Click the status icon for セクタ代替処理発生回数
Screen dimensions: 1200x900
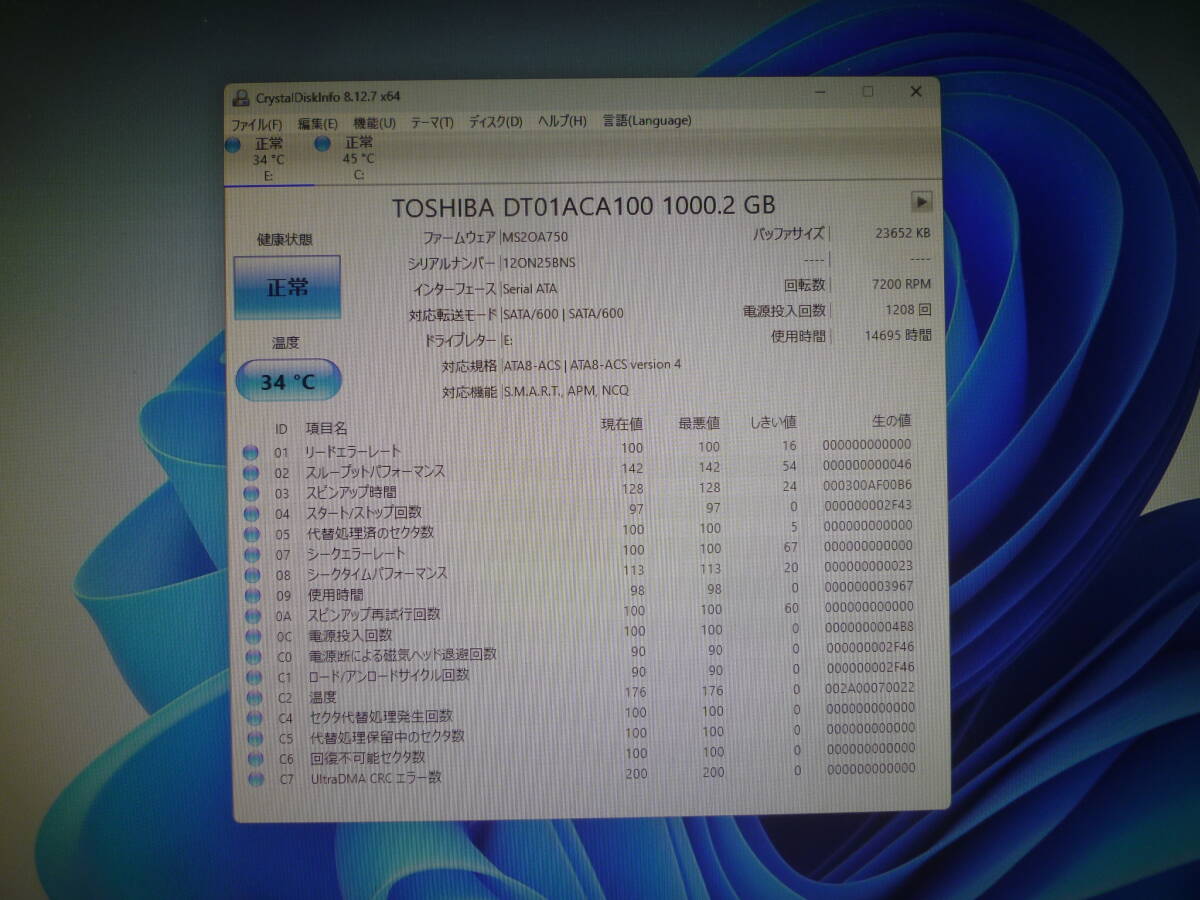255,718
